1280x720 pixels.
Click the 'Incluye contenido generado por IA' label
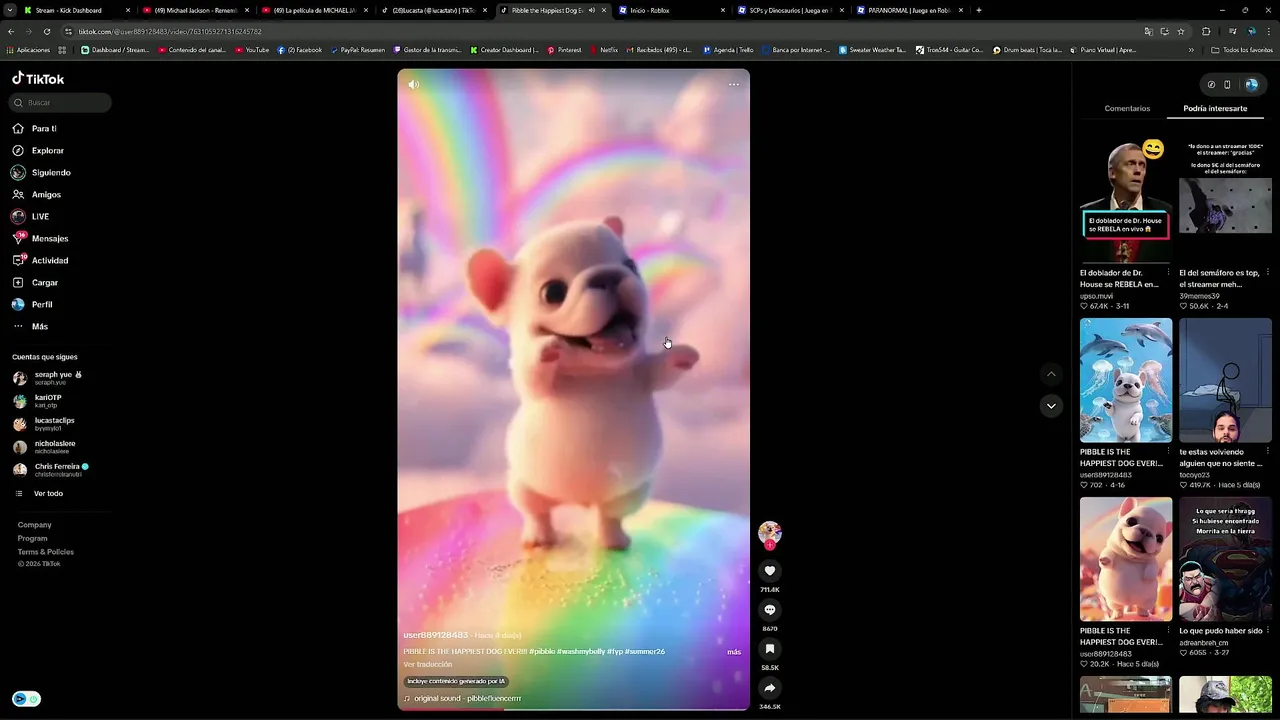456,681
